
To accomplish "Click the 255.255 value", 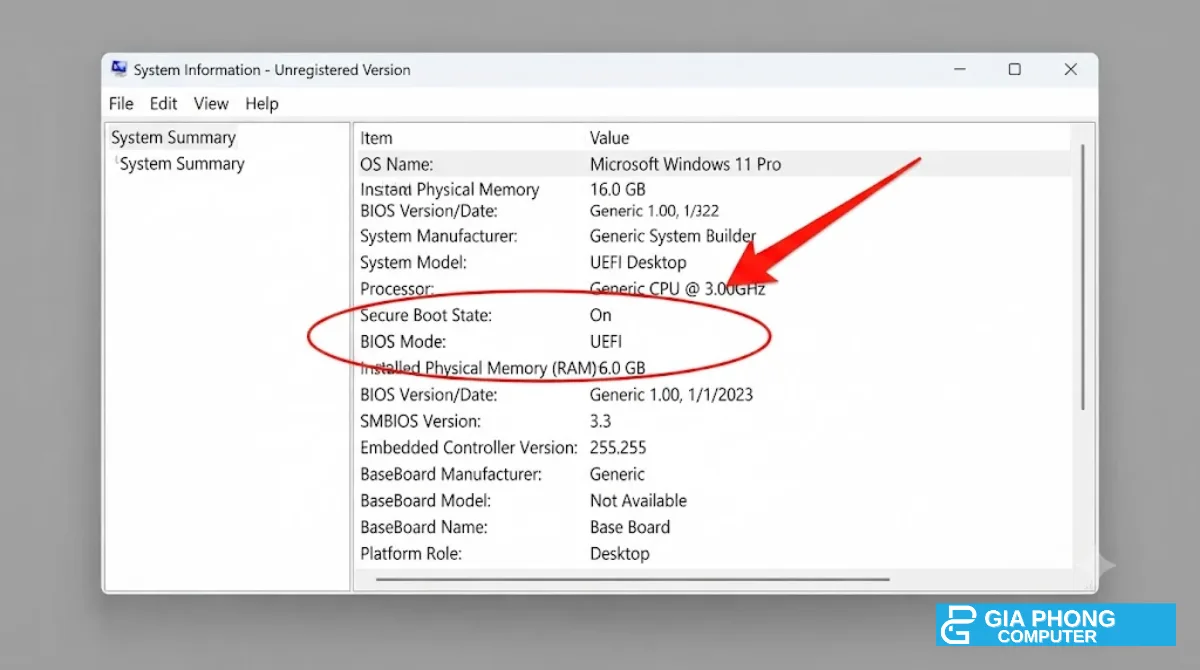I will click(617, 448).
